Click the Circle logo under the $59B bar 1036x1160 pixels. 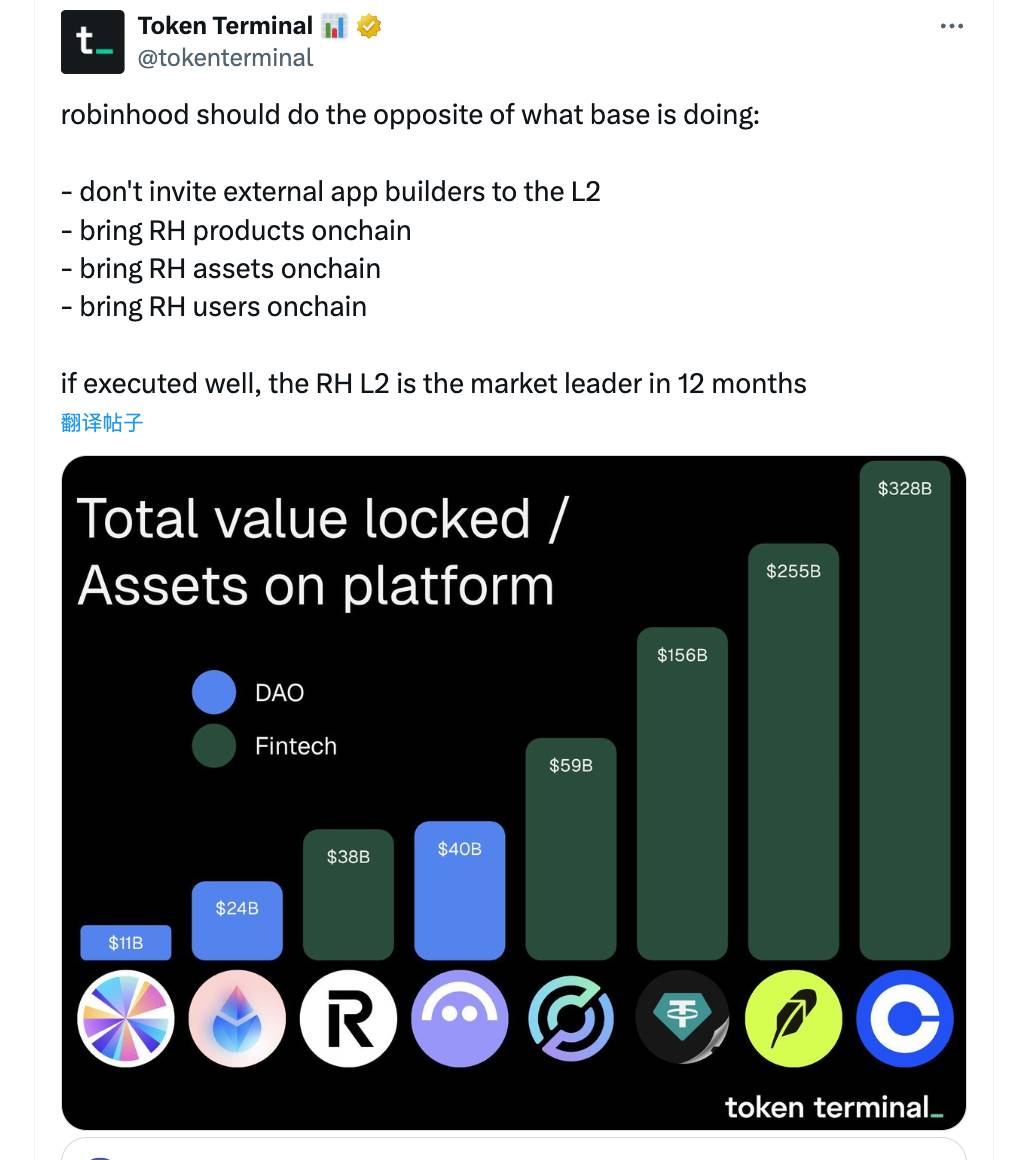571,1018
